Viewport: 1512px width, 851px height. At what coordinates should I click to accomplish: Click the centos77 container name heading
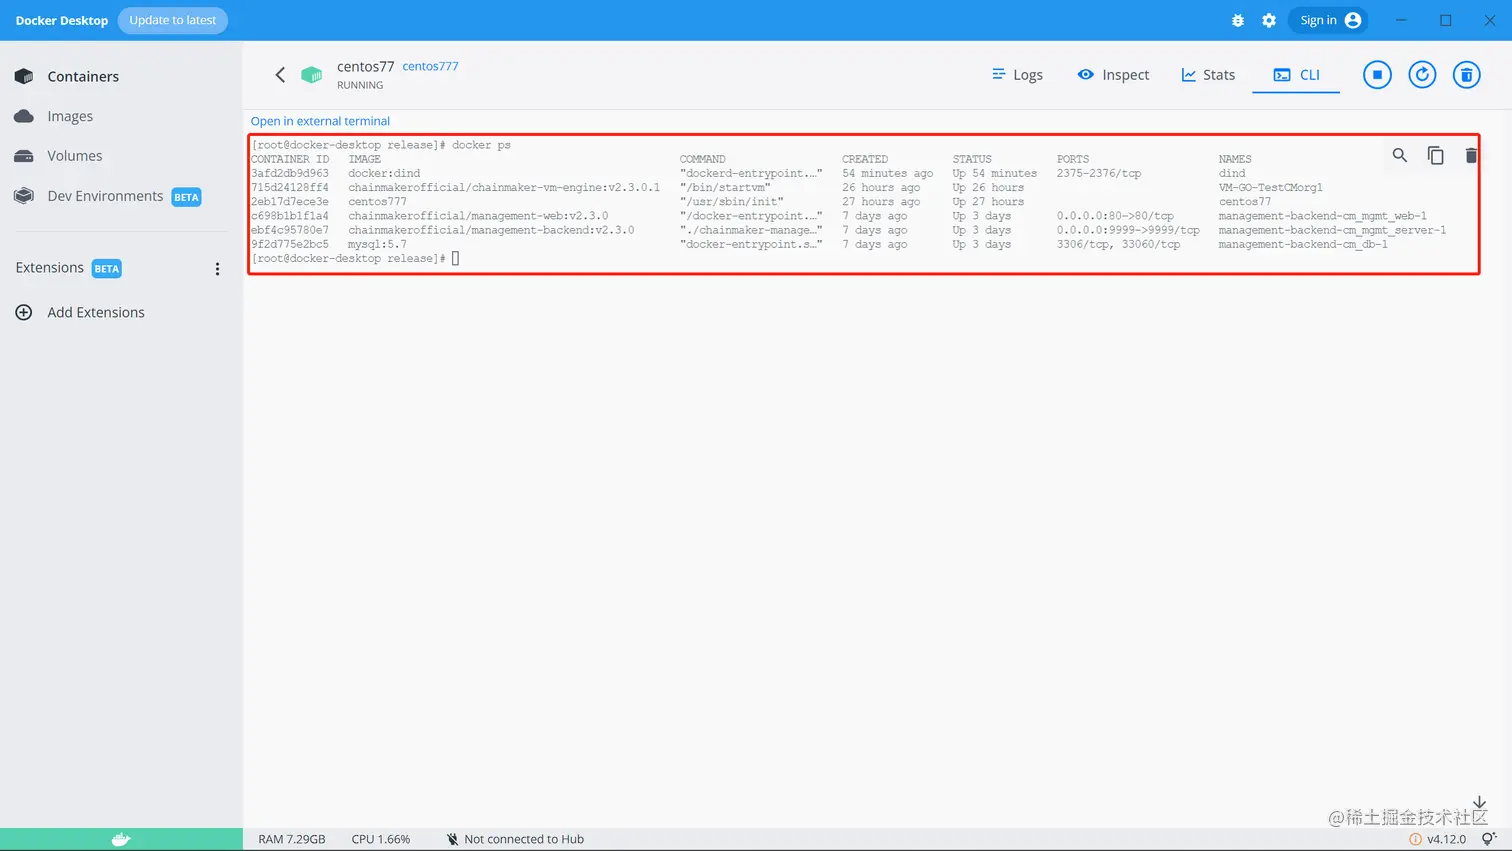coord(366,66)
